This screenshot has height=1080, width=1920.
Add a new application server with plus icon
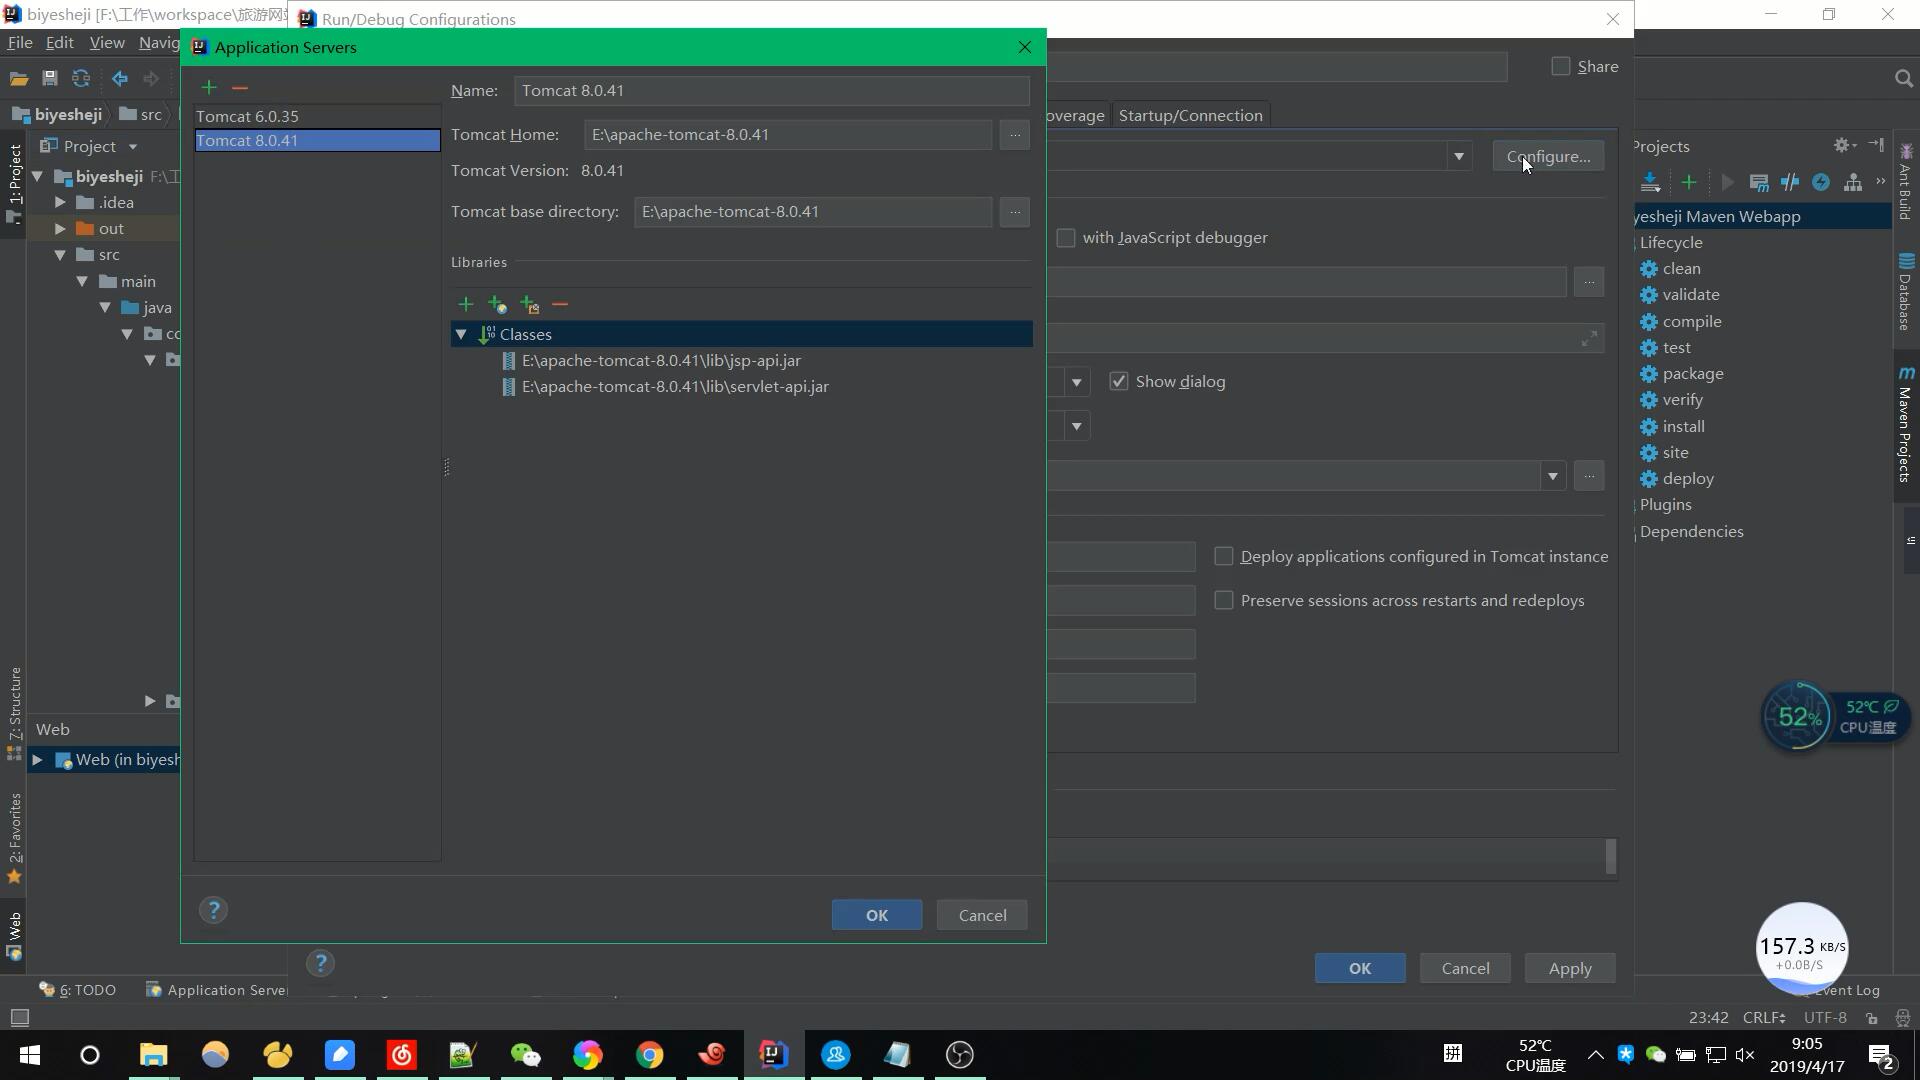pos(208,88)
